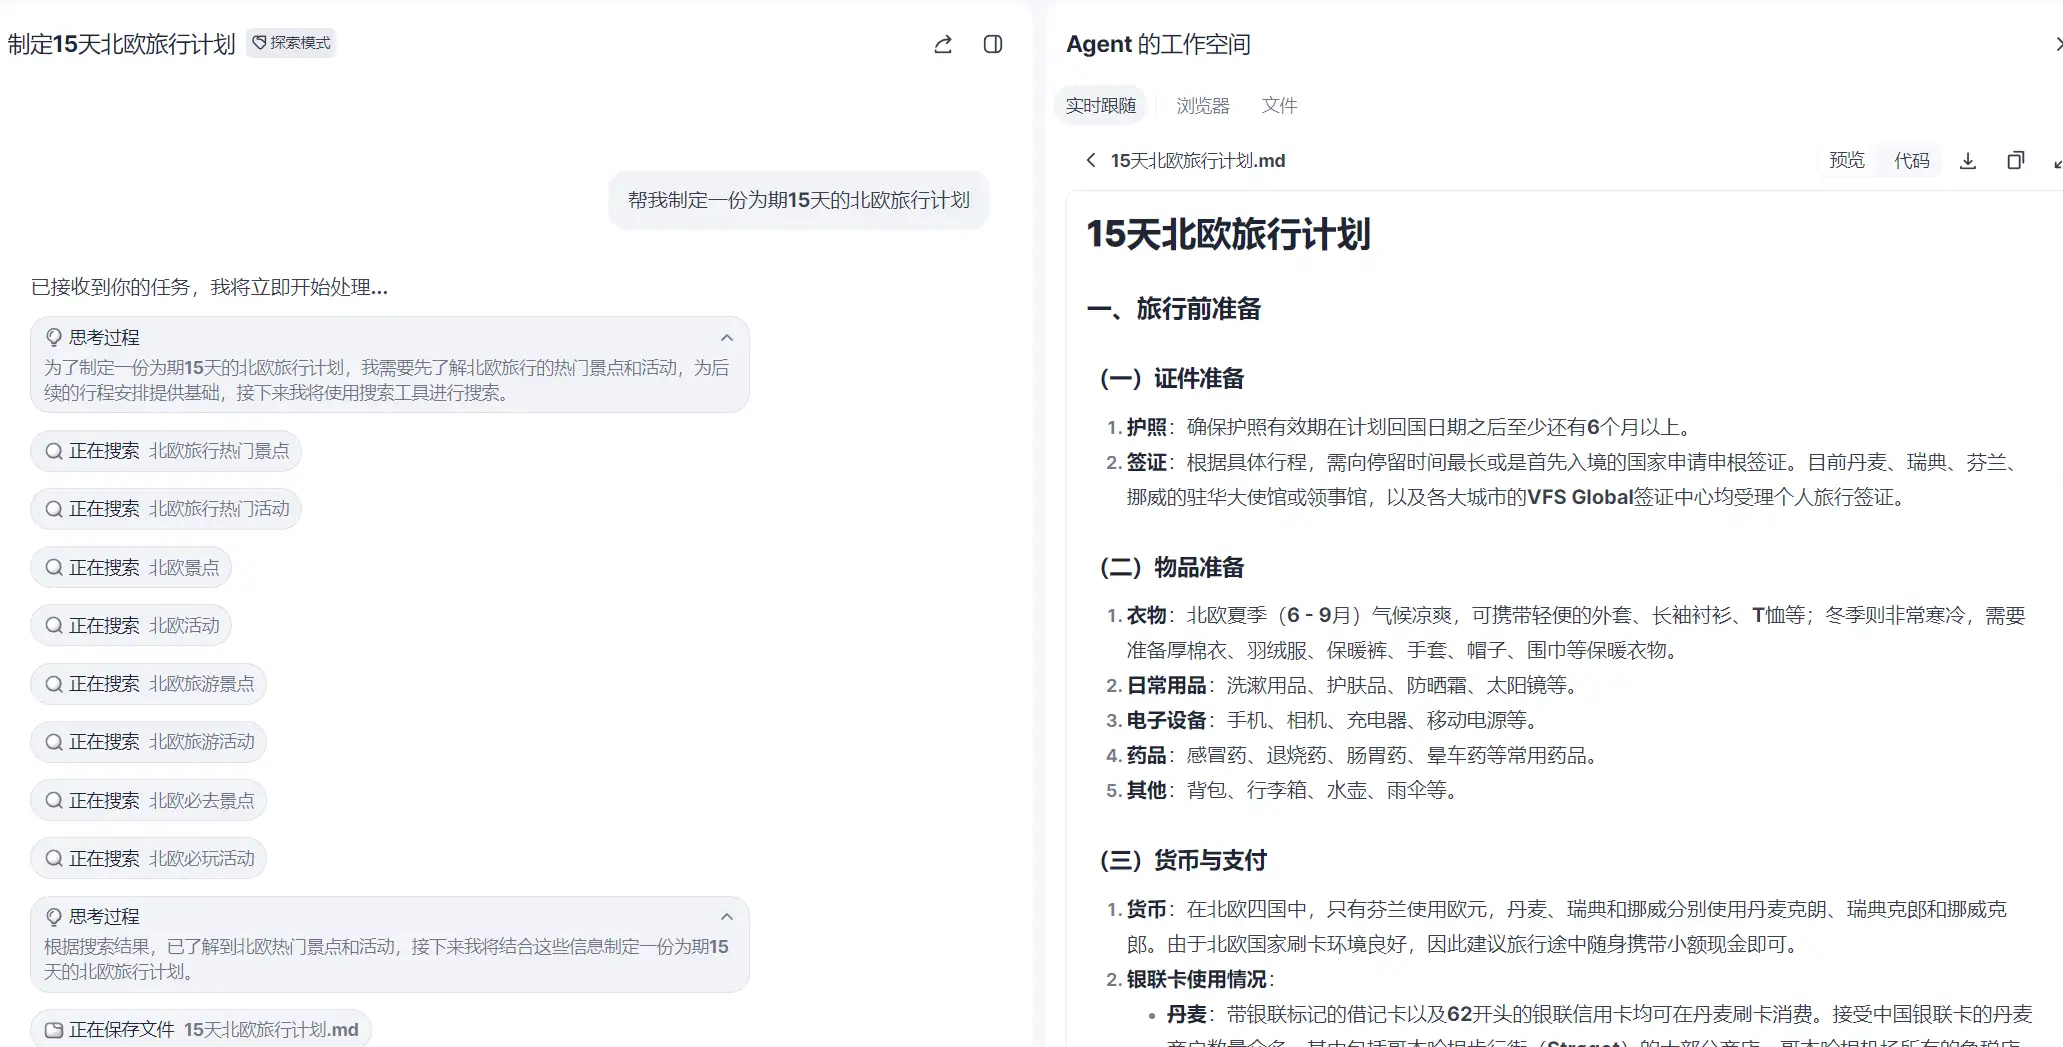Select the 实时跟随 tab
2063x1047 pixels.
pyautogui.click(x=1100, y=105)
